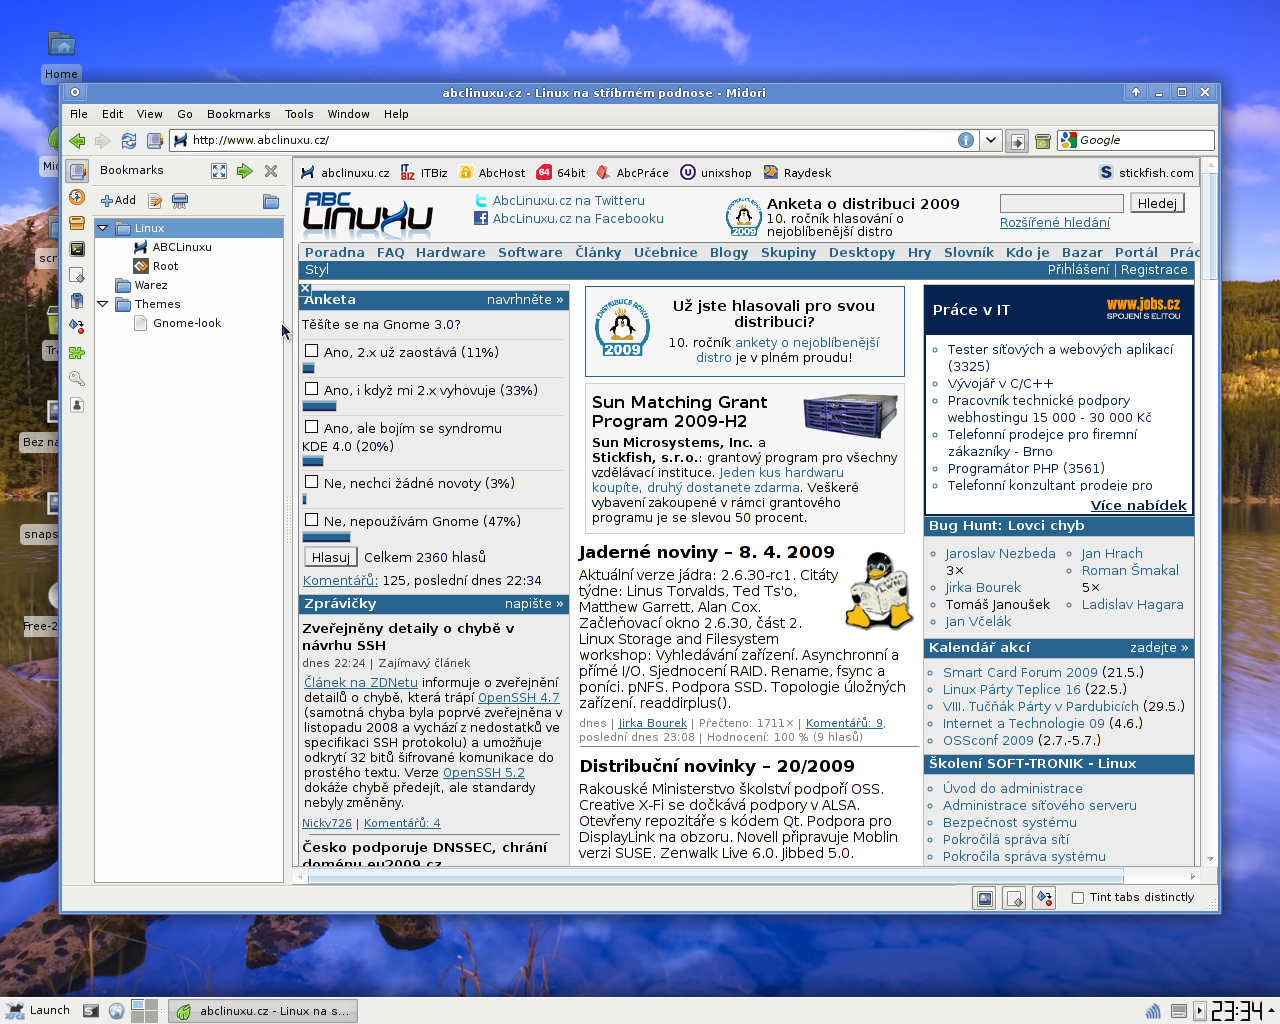Open the Bookmarks menu

click(x=238, y=114)
